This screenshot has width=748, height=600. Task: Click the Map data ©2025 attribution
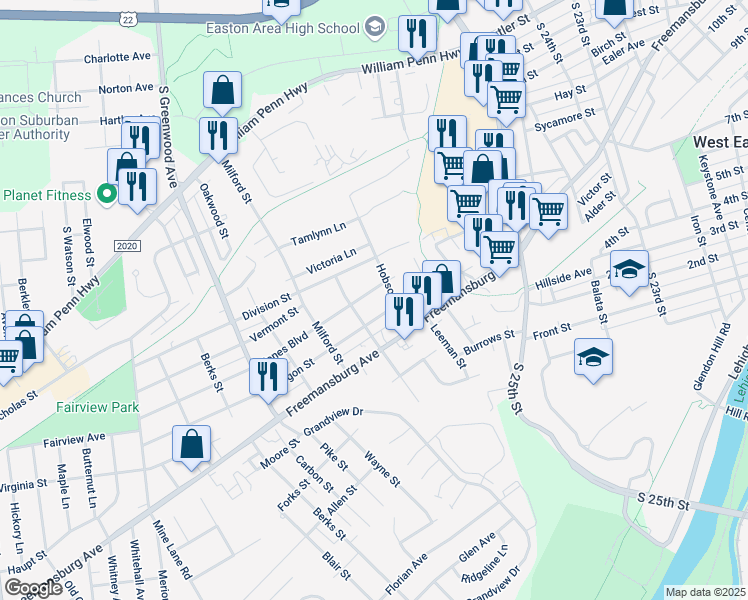tap(705, 592)
